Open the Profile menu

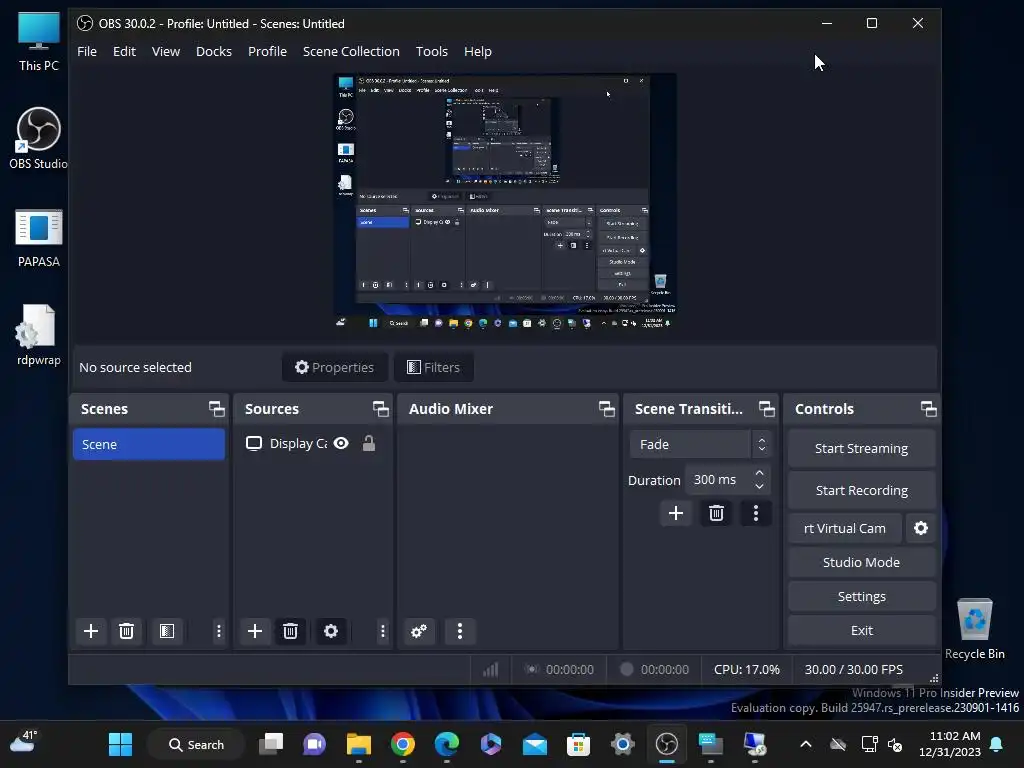[x=267, y=52]
